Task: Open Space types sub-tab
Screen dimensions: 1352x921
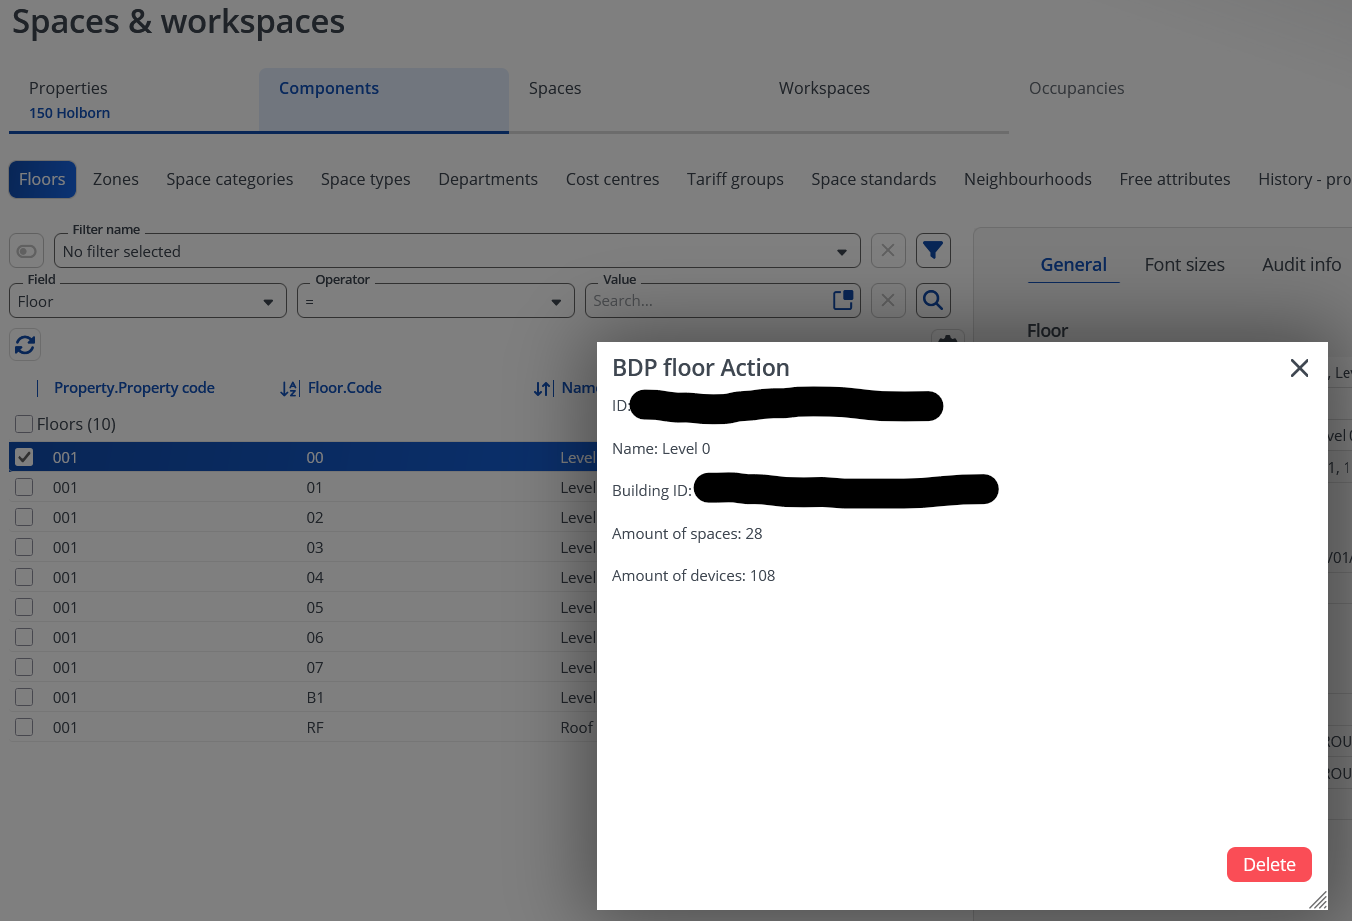Action: pyautogui.click(x=366, y=179)
